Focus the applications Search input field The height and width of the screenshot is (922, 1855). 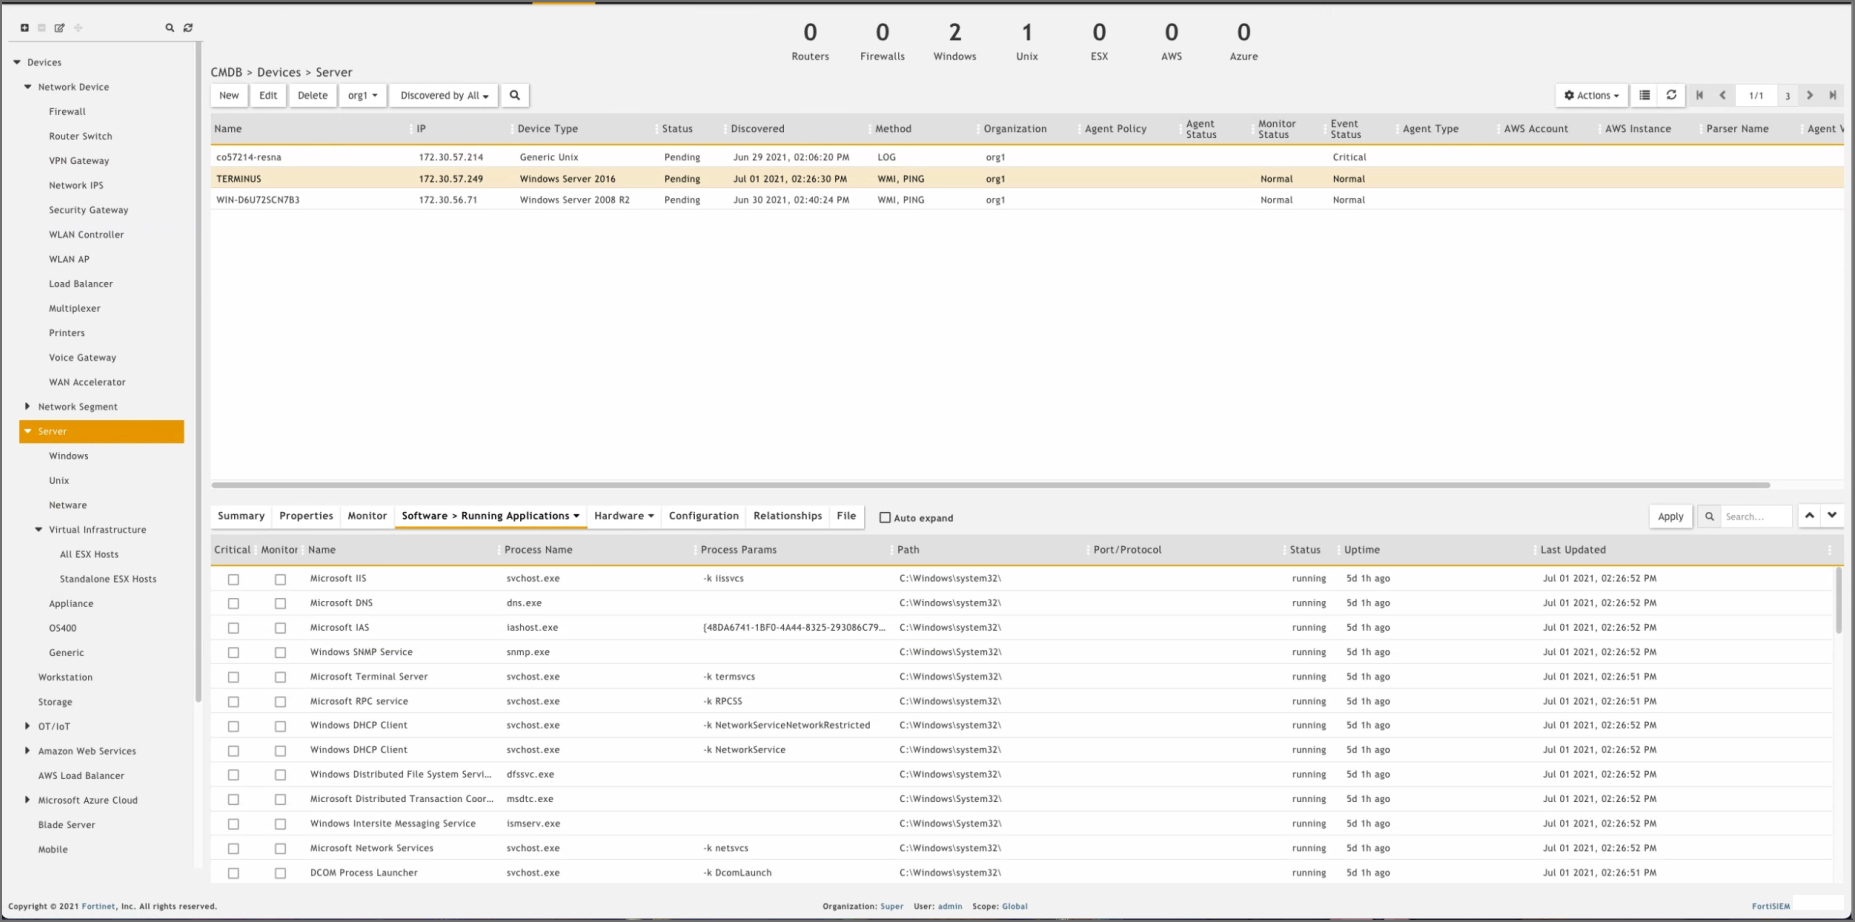(1756, 517)
